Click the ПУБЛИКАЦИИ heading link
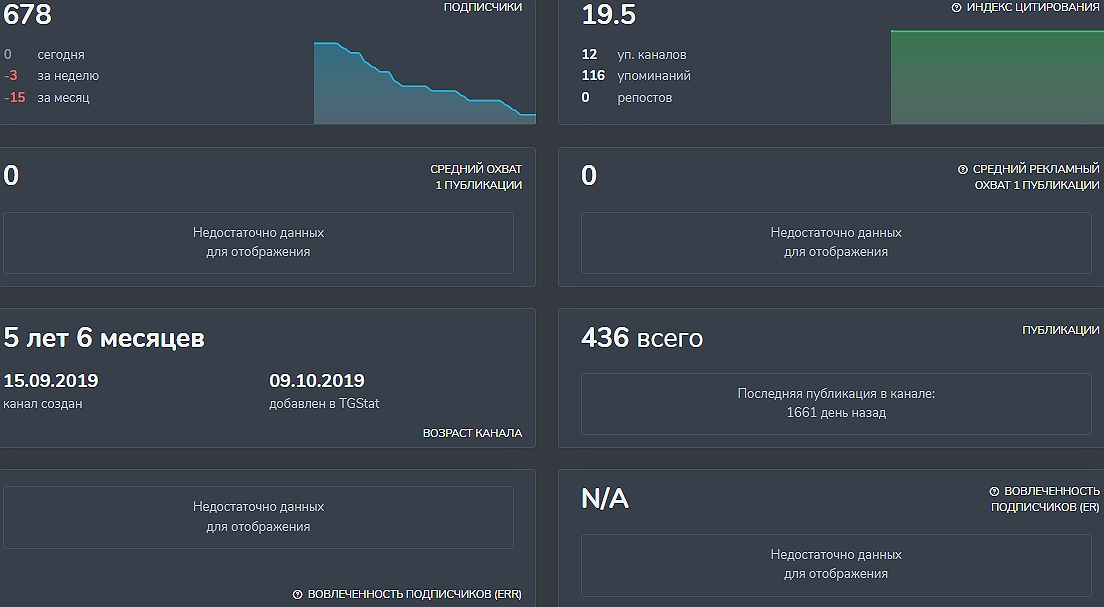The image size is (1104, 607). [x=1060, y=330]
